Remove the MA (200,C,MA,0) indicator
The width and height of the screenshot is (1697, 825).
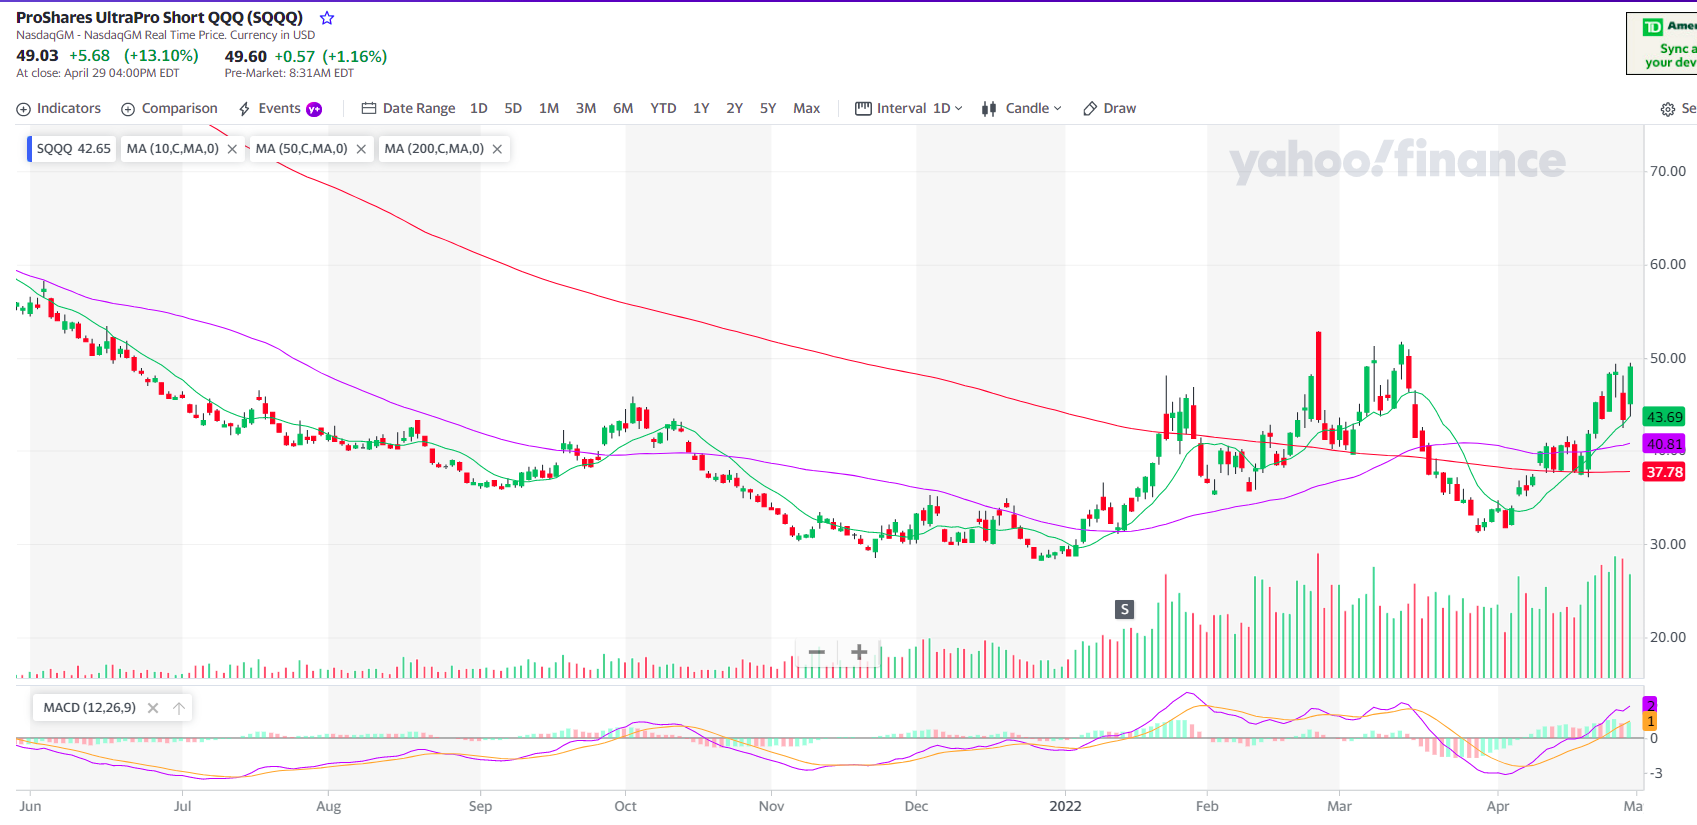click(x=497, y=149)
